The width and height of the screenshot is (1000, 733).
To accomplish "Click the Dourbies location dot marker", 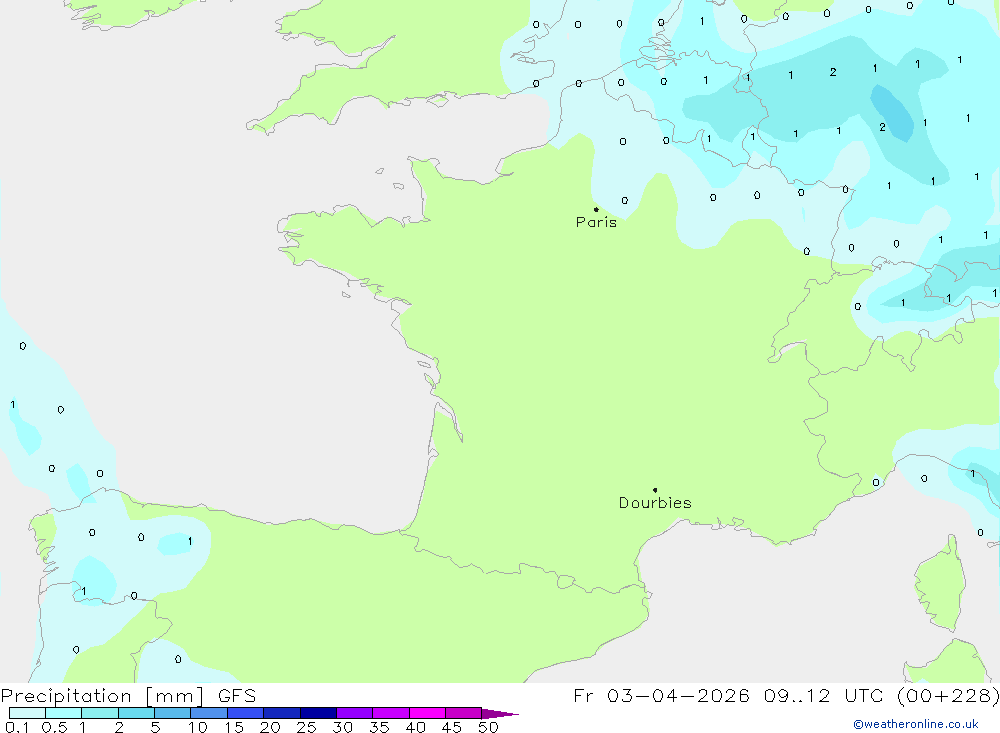I will point(655,490).
